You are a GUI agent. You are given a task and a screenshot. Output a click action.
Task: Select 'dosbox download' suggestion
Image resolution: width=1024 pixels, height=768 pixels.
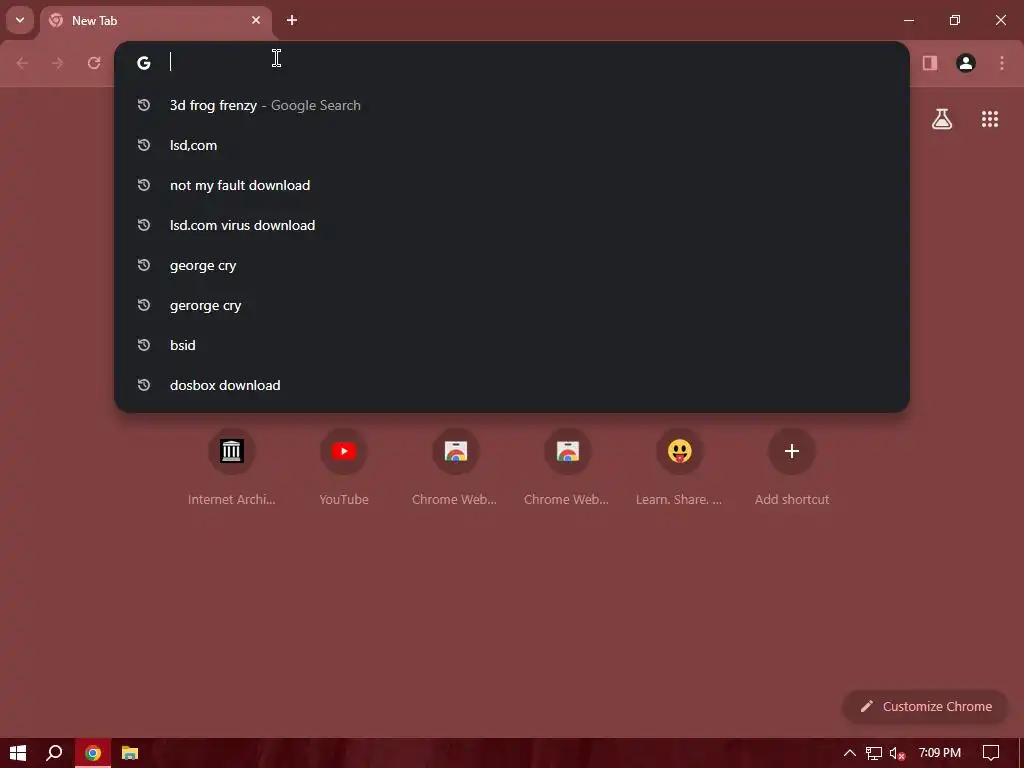[512, 385]
